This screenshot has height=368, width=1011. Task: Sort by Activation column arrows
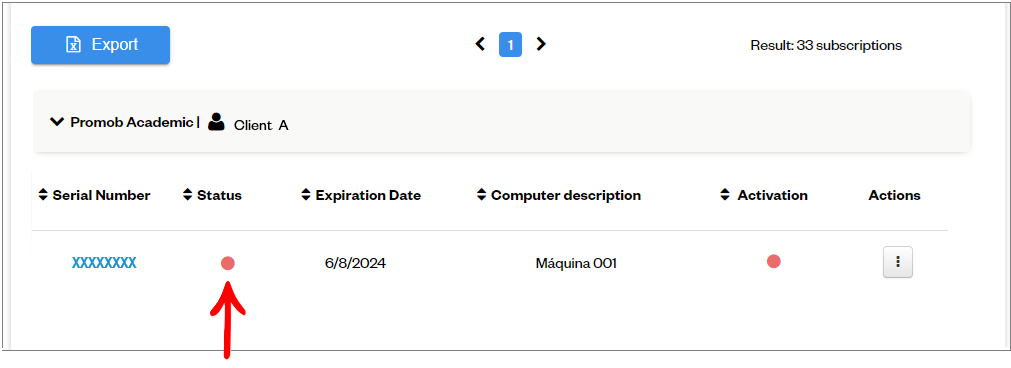725,195
